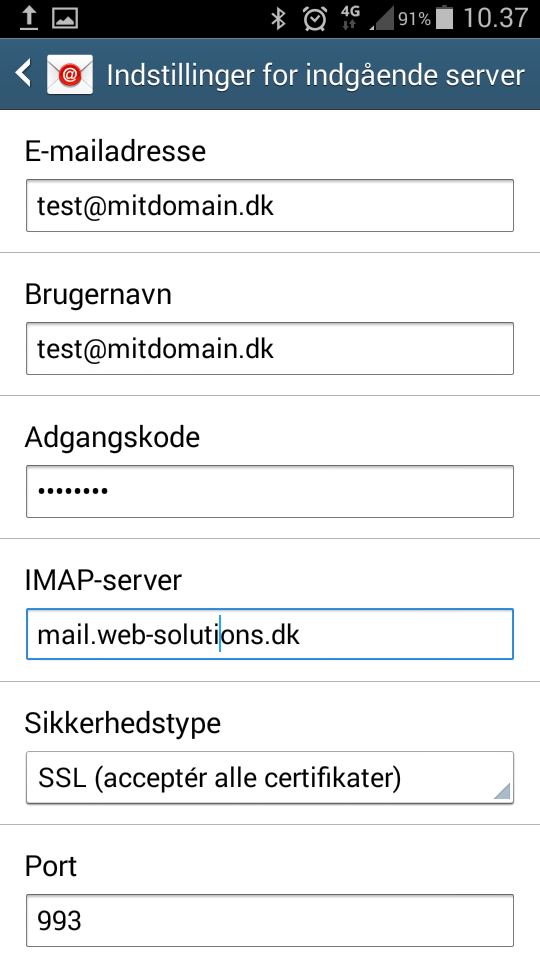
Task: Place cursor in IMAP-server field
Action: [269, 634]
